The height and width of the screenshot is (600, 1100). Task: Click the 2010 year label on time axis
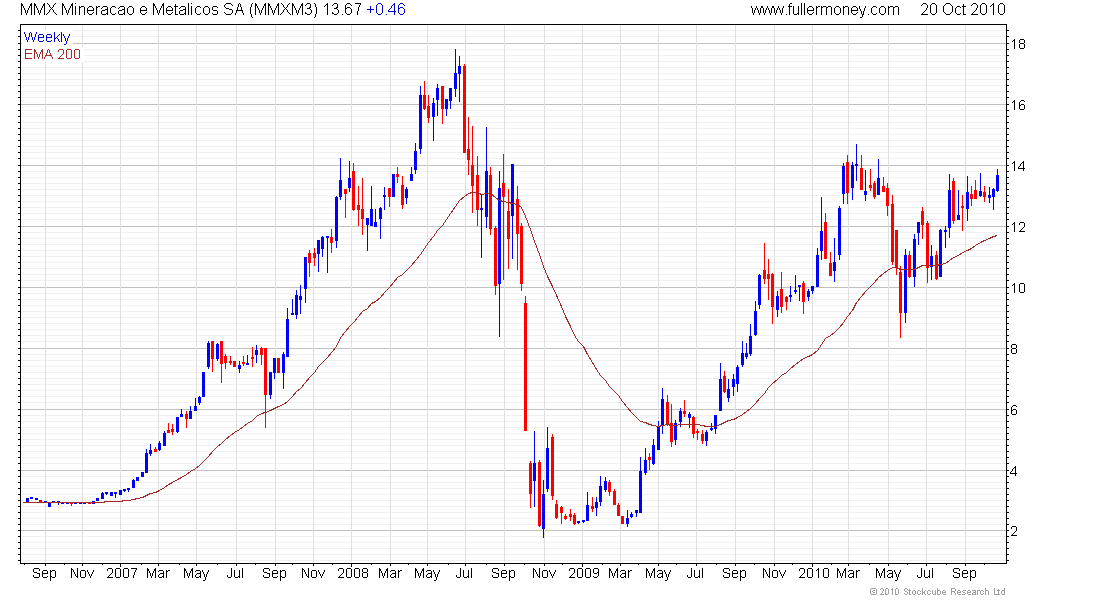click(814, 573)
